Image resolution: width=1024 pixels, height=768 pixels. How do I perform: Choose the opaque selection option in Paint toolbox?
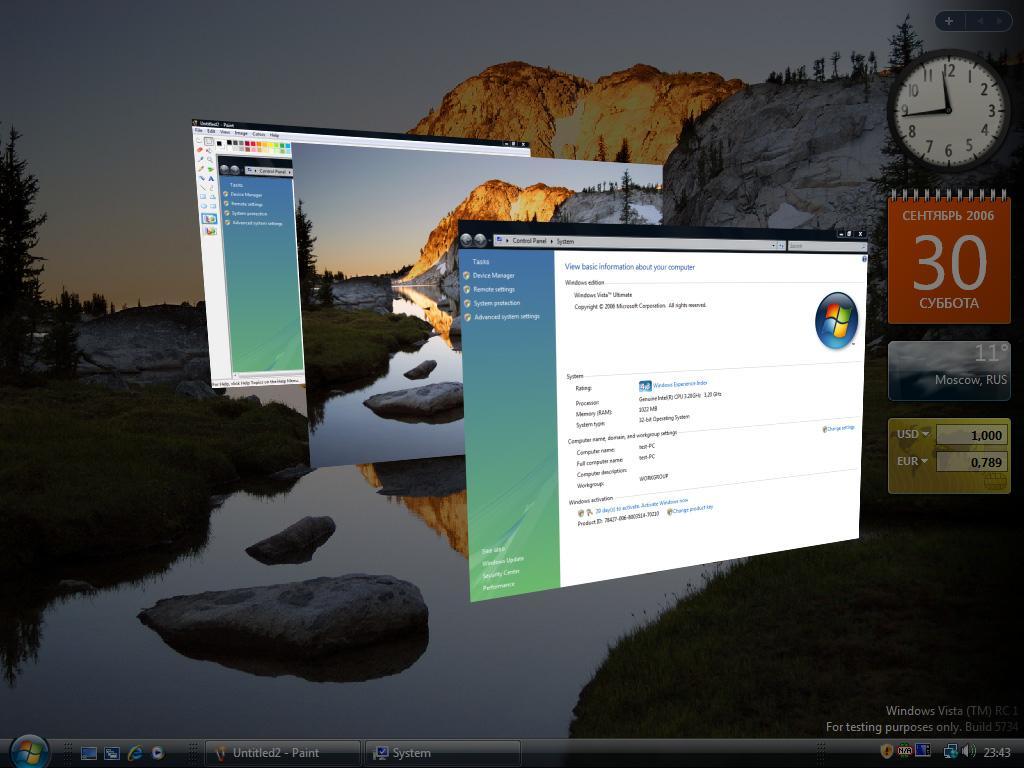point(209,219)
